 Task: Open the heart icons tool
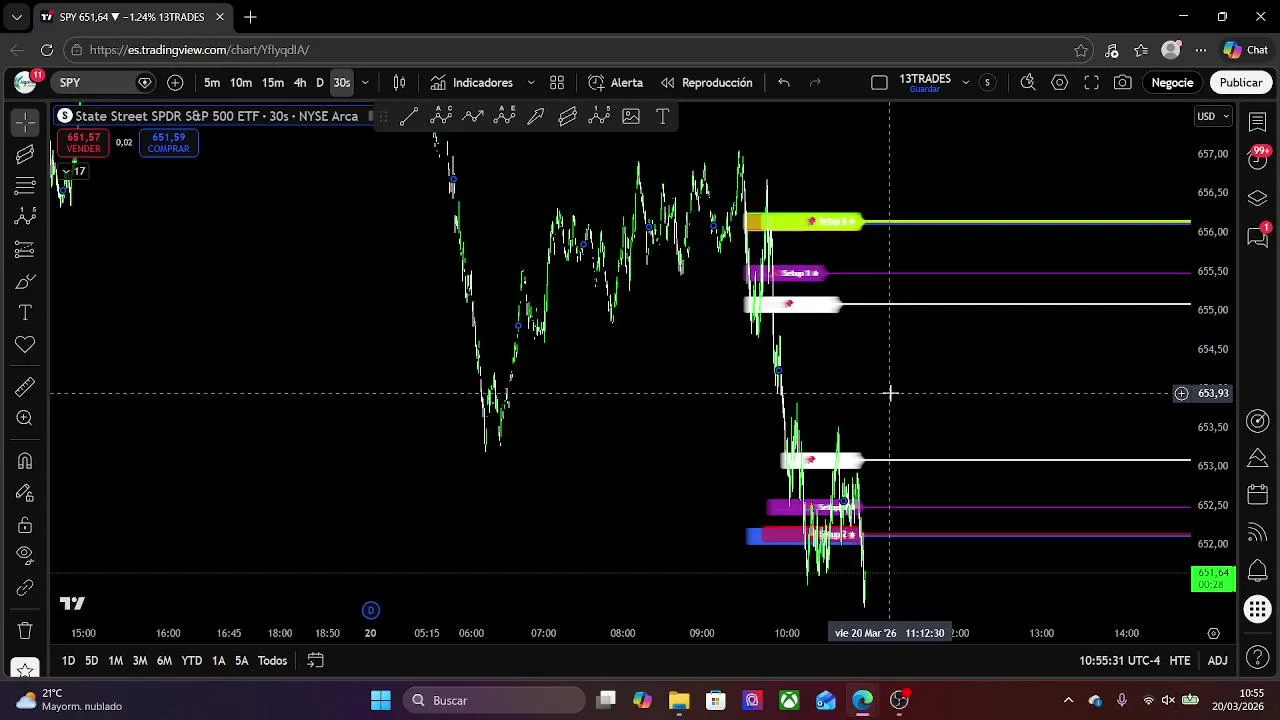point(25,345)
